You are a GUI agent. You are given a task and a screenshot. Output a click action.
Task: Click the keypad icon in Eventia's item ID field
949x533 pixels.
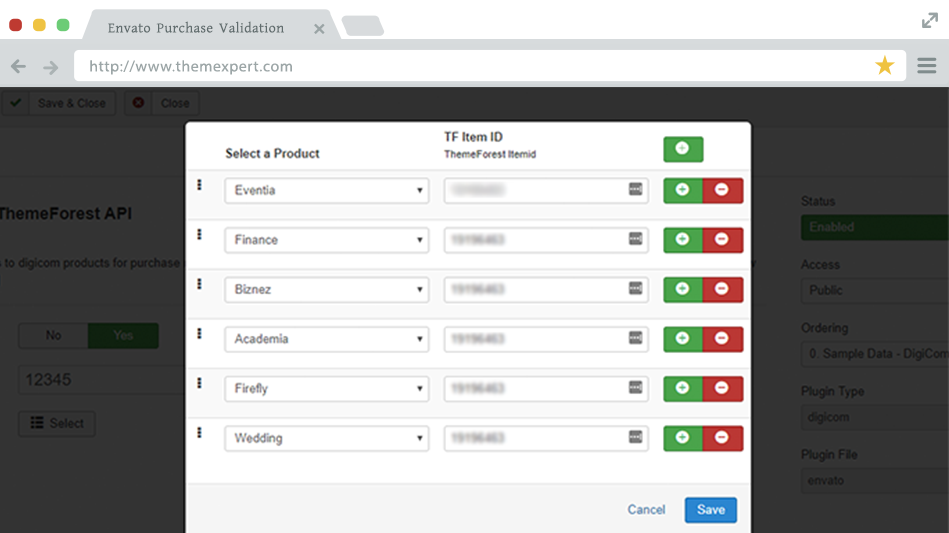click(635, 189)
